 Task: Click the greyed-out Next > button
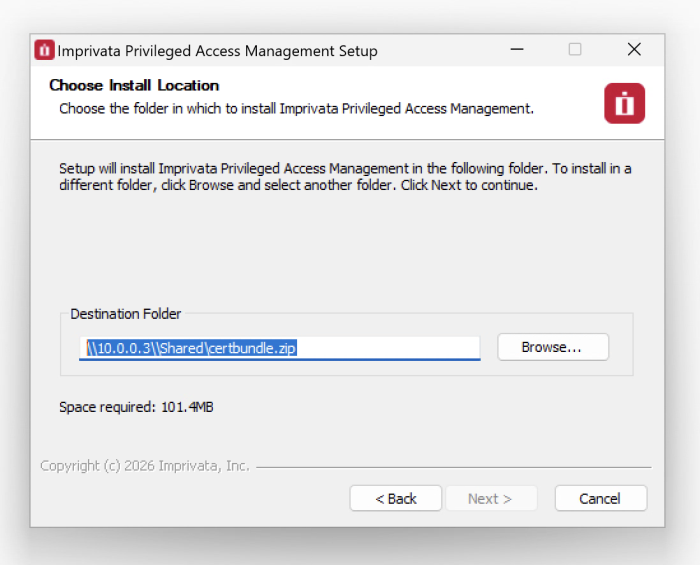point(490,498)
